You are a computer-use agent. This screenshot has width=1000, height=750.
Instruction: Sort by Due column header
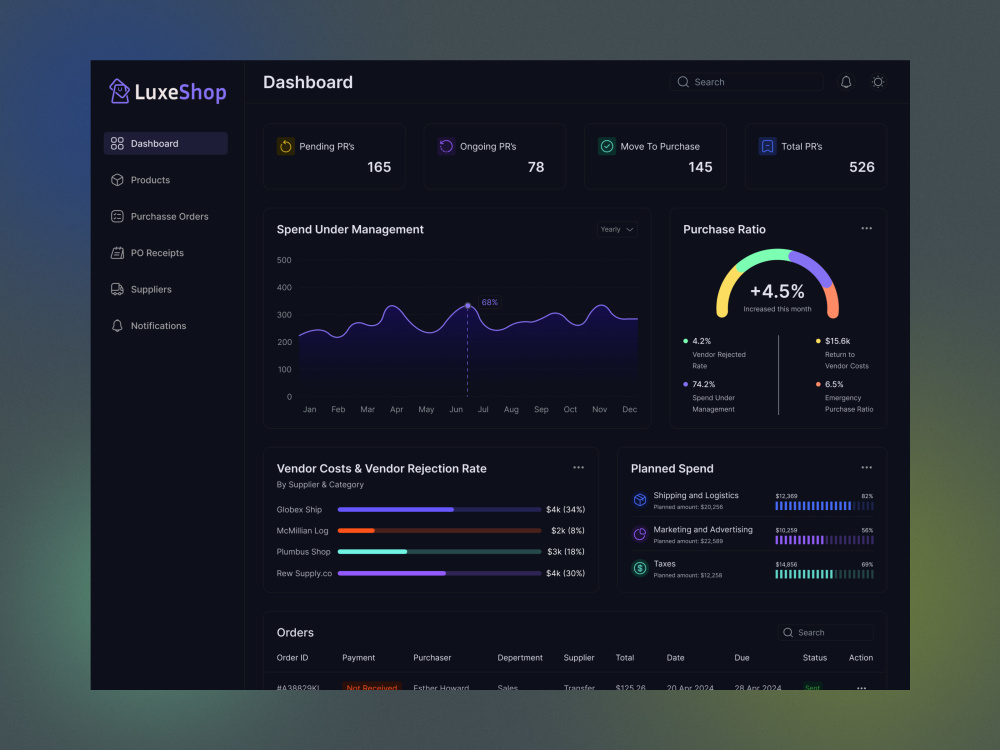point(742,658)
